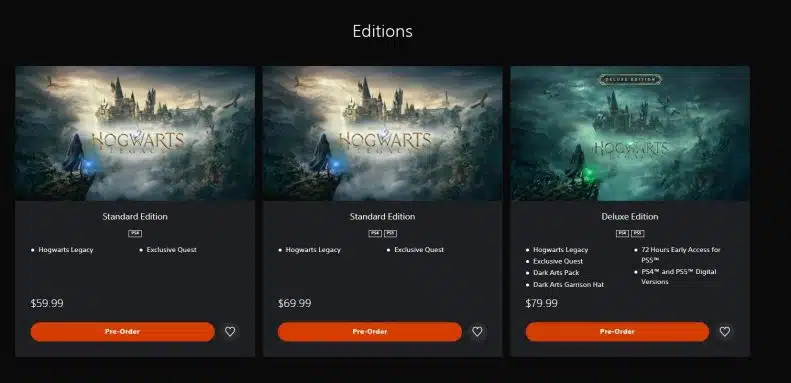Click the Standard Edition title on the $59.99 card
Screen dimensions: 791x383
coord(135,216)
